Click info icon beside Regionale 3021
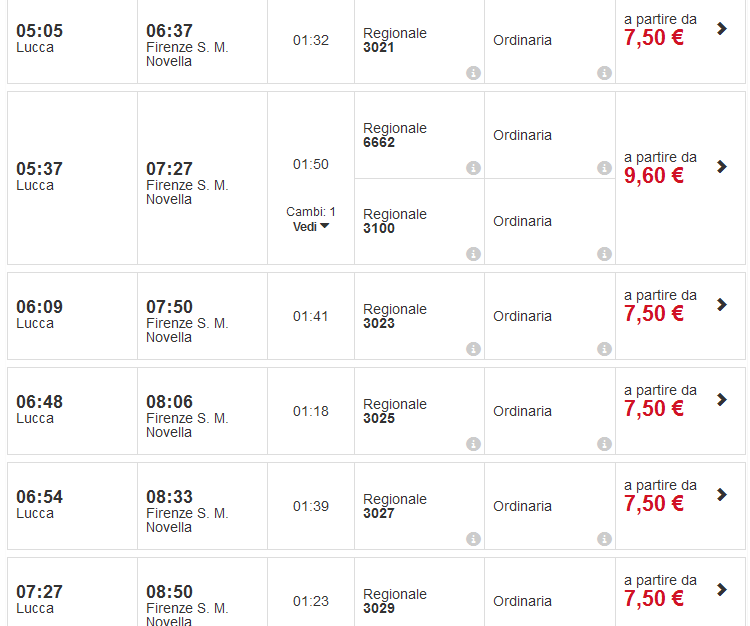 pos(473,73)
